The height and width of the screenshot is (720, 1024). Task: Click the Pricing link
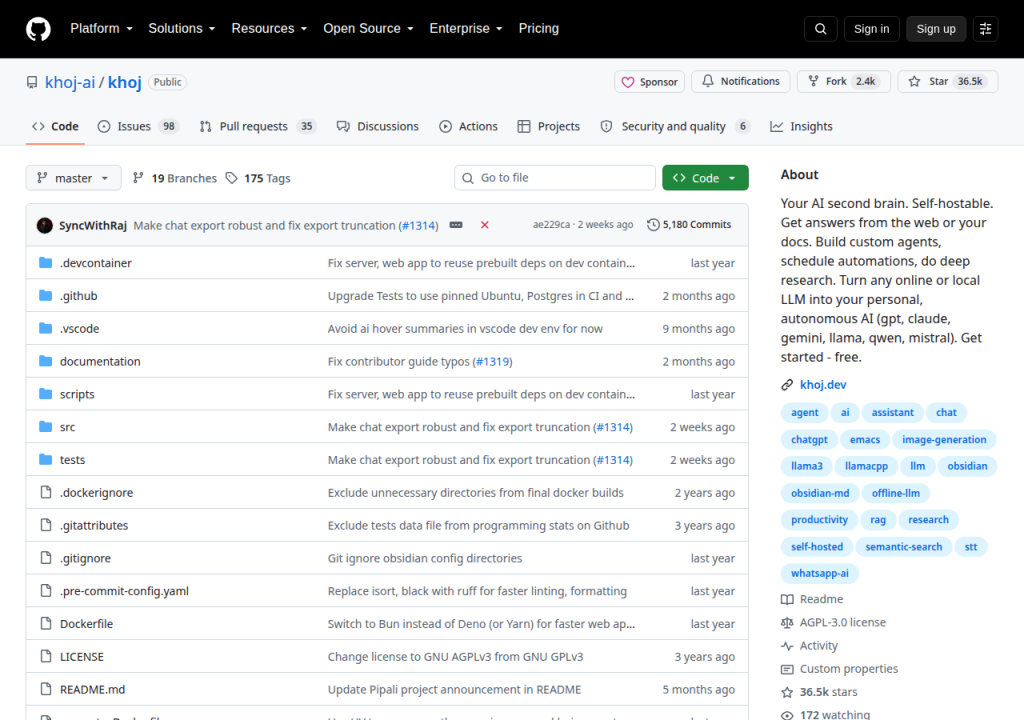[x=539, y=29]
